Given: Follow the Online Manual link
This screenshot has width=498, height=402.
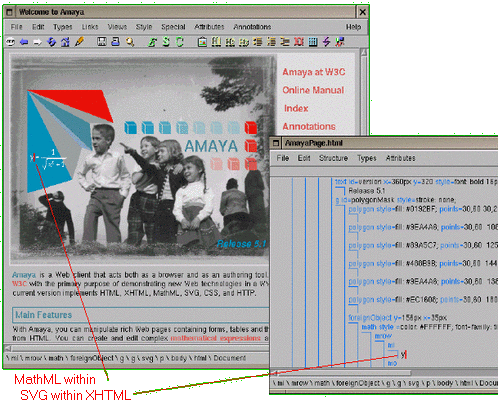Looking at the screenshot, I should tap(313, 90).
